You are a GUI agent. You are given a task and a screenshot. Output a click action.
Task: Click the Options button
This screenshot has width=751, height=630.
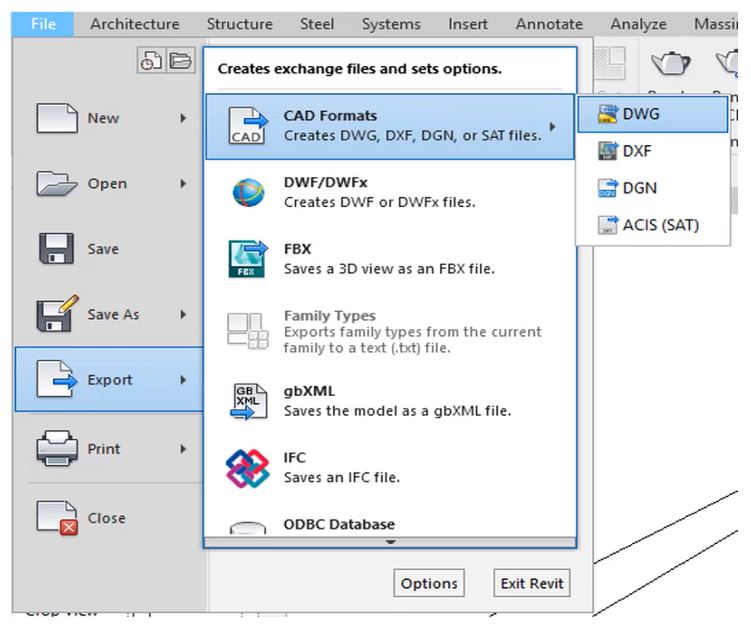tap(429, 583)
